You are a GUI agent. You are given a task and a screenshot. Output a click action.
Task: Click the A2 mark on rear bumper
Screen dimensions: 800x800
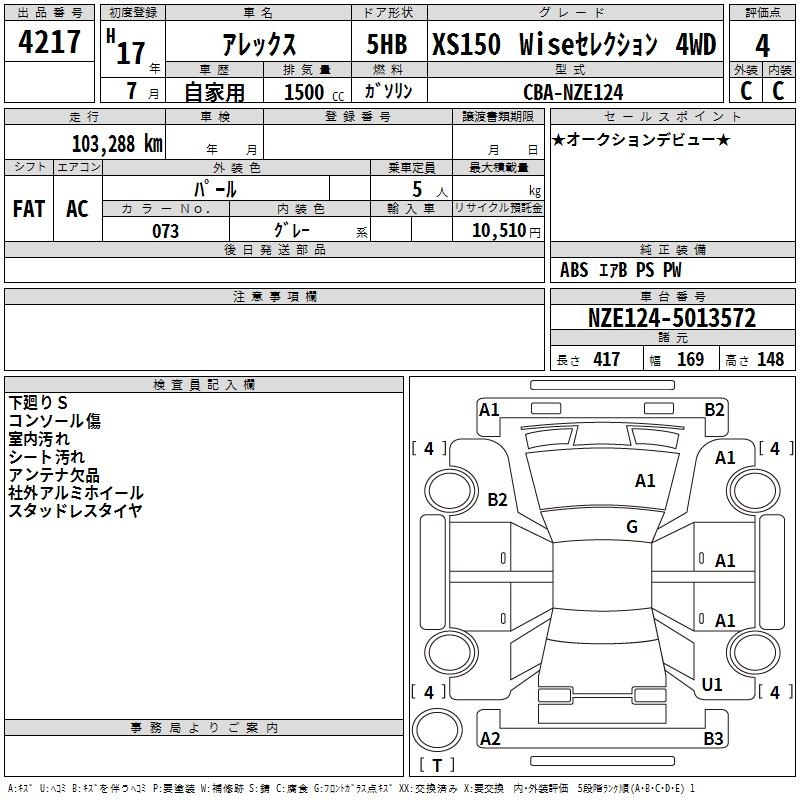[490, 738]
